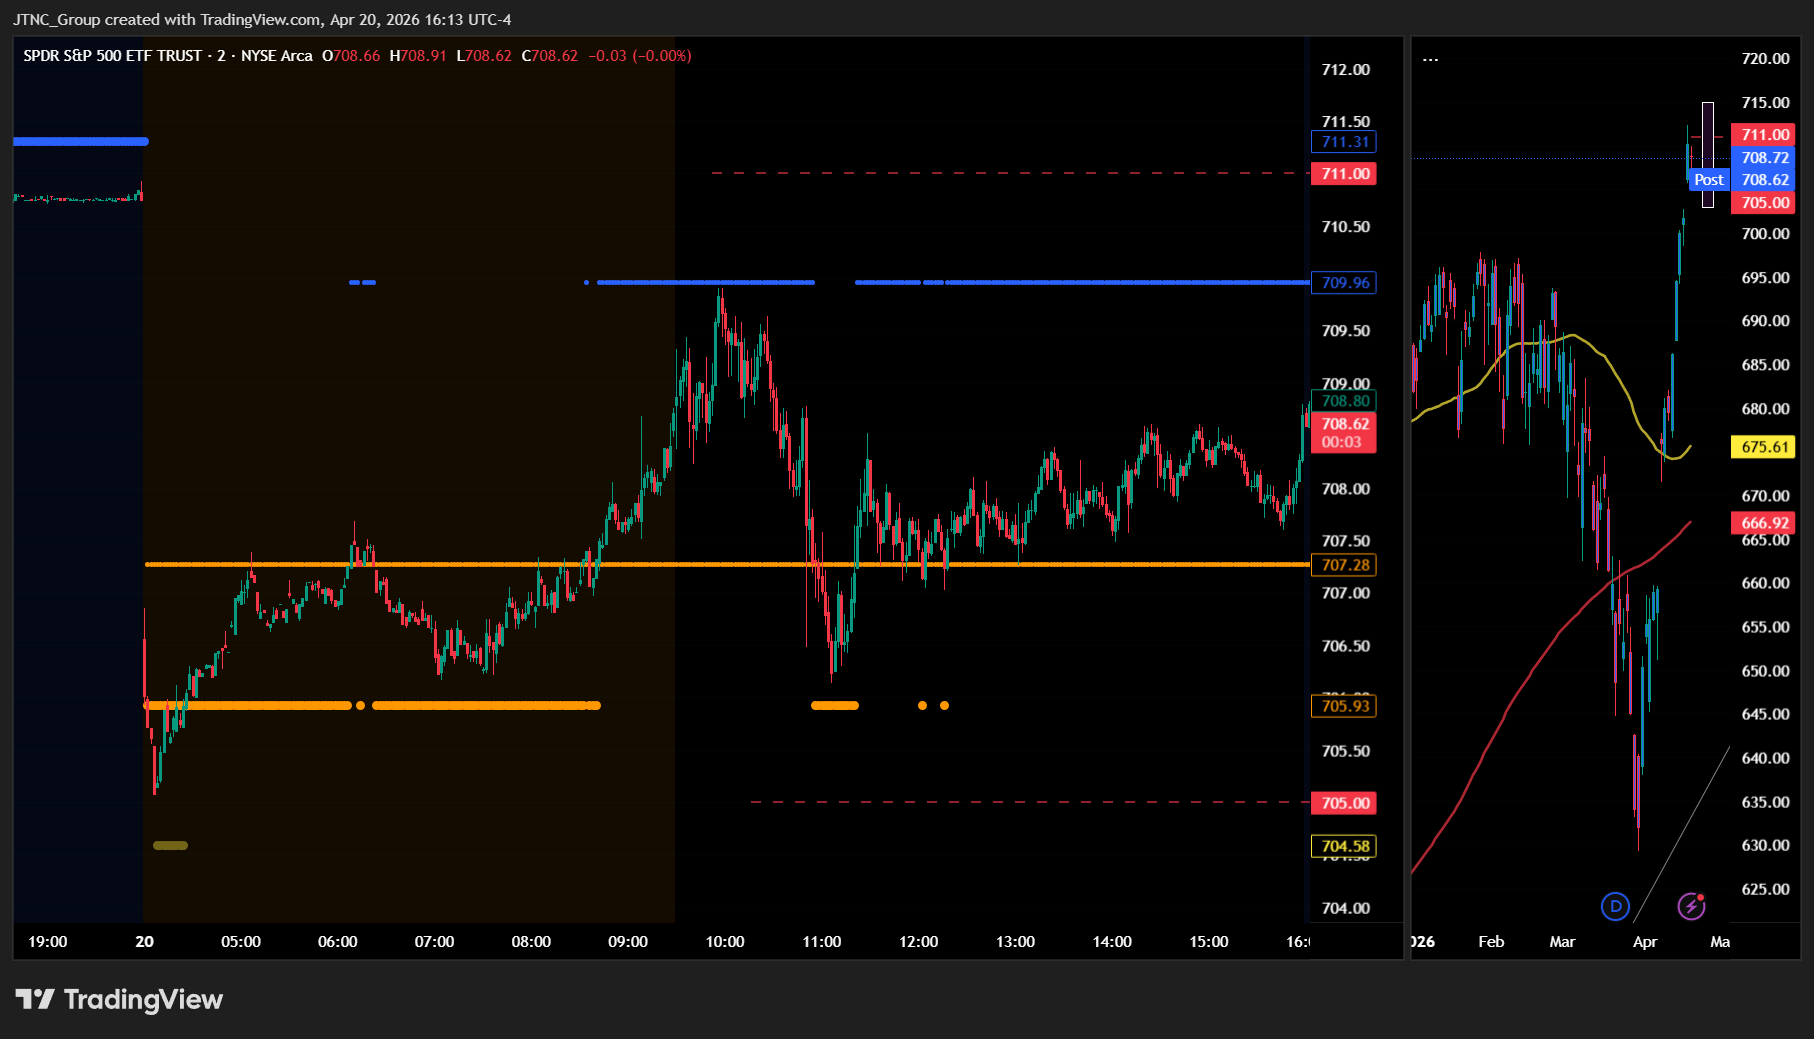This screenshot has width=1814, height=1039.
Task: Click the purple lightning bolt event icon
Action: pos(1691,906)
